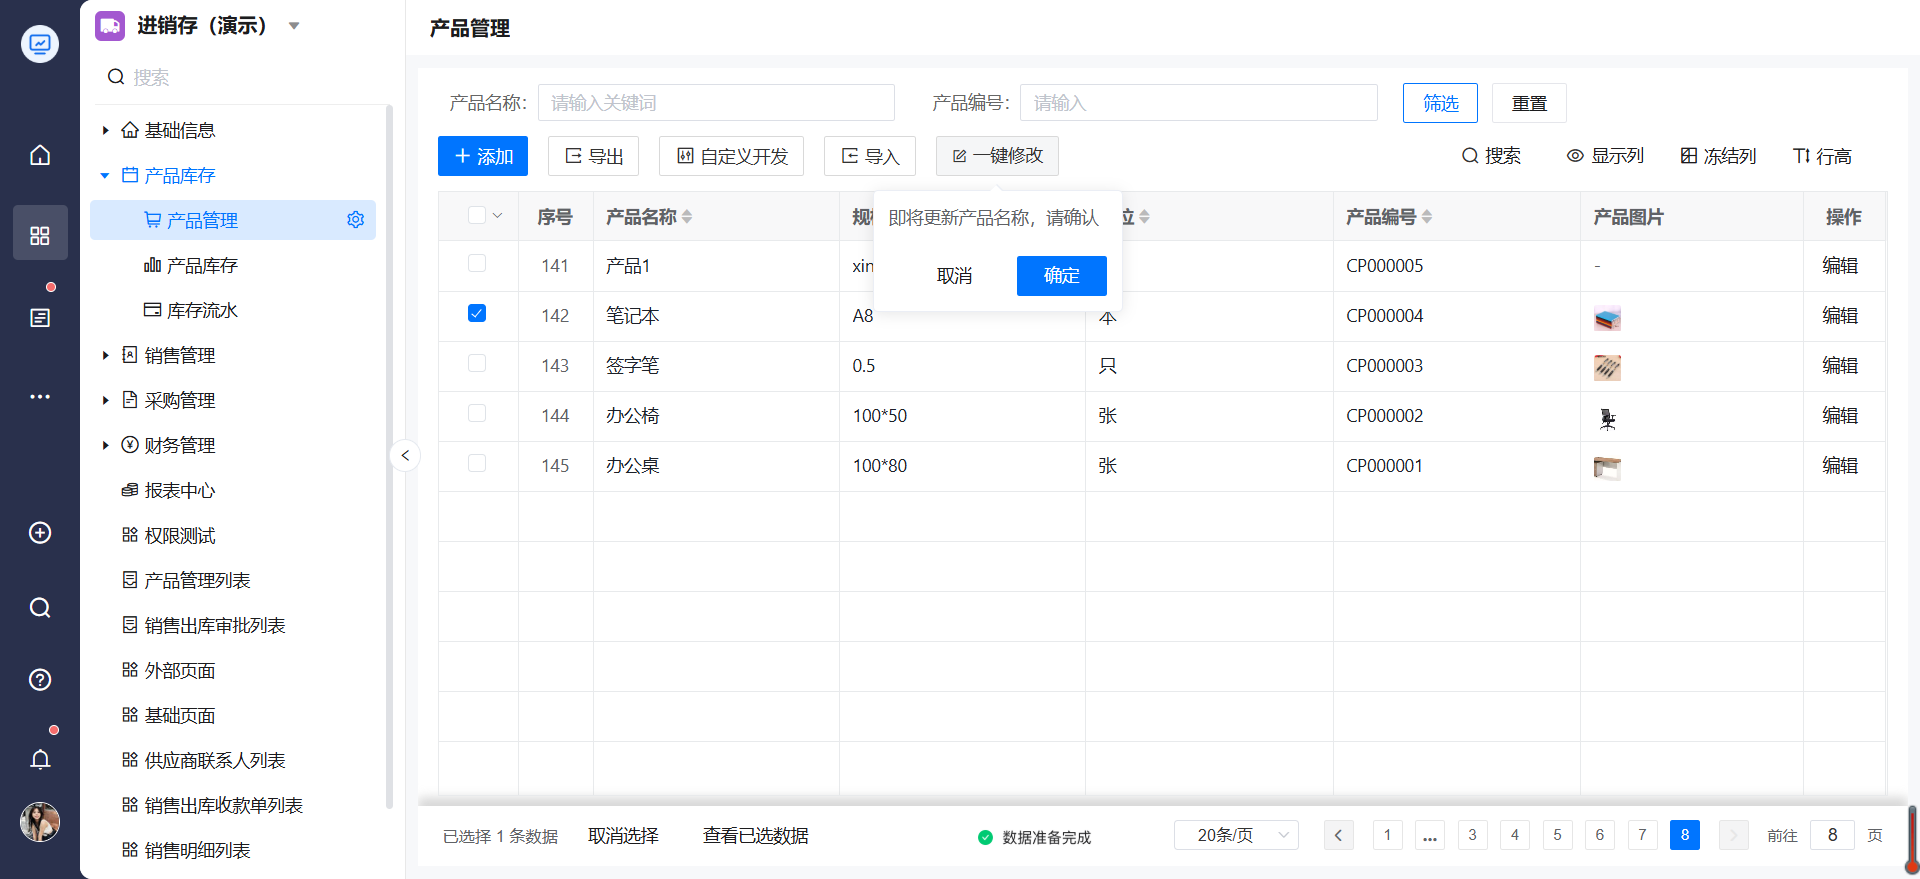Click the 取消 button in the popup

(954, 276)
